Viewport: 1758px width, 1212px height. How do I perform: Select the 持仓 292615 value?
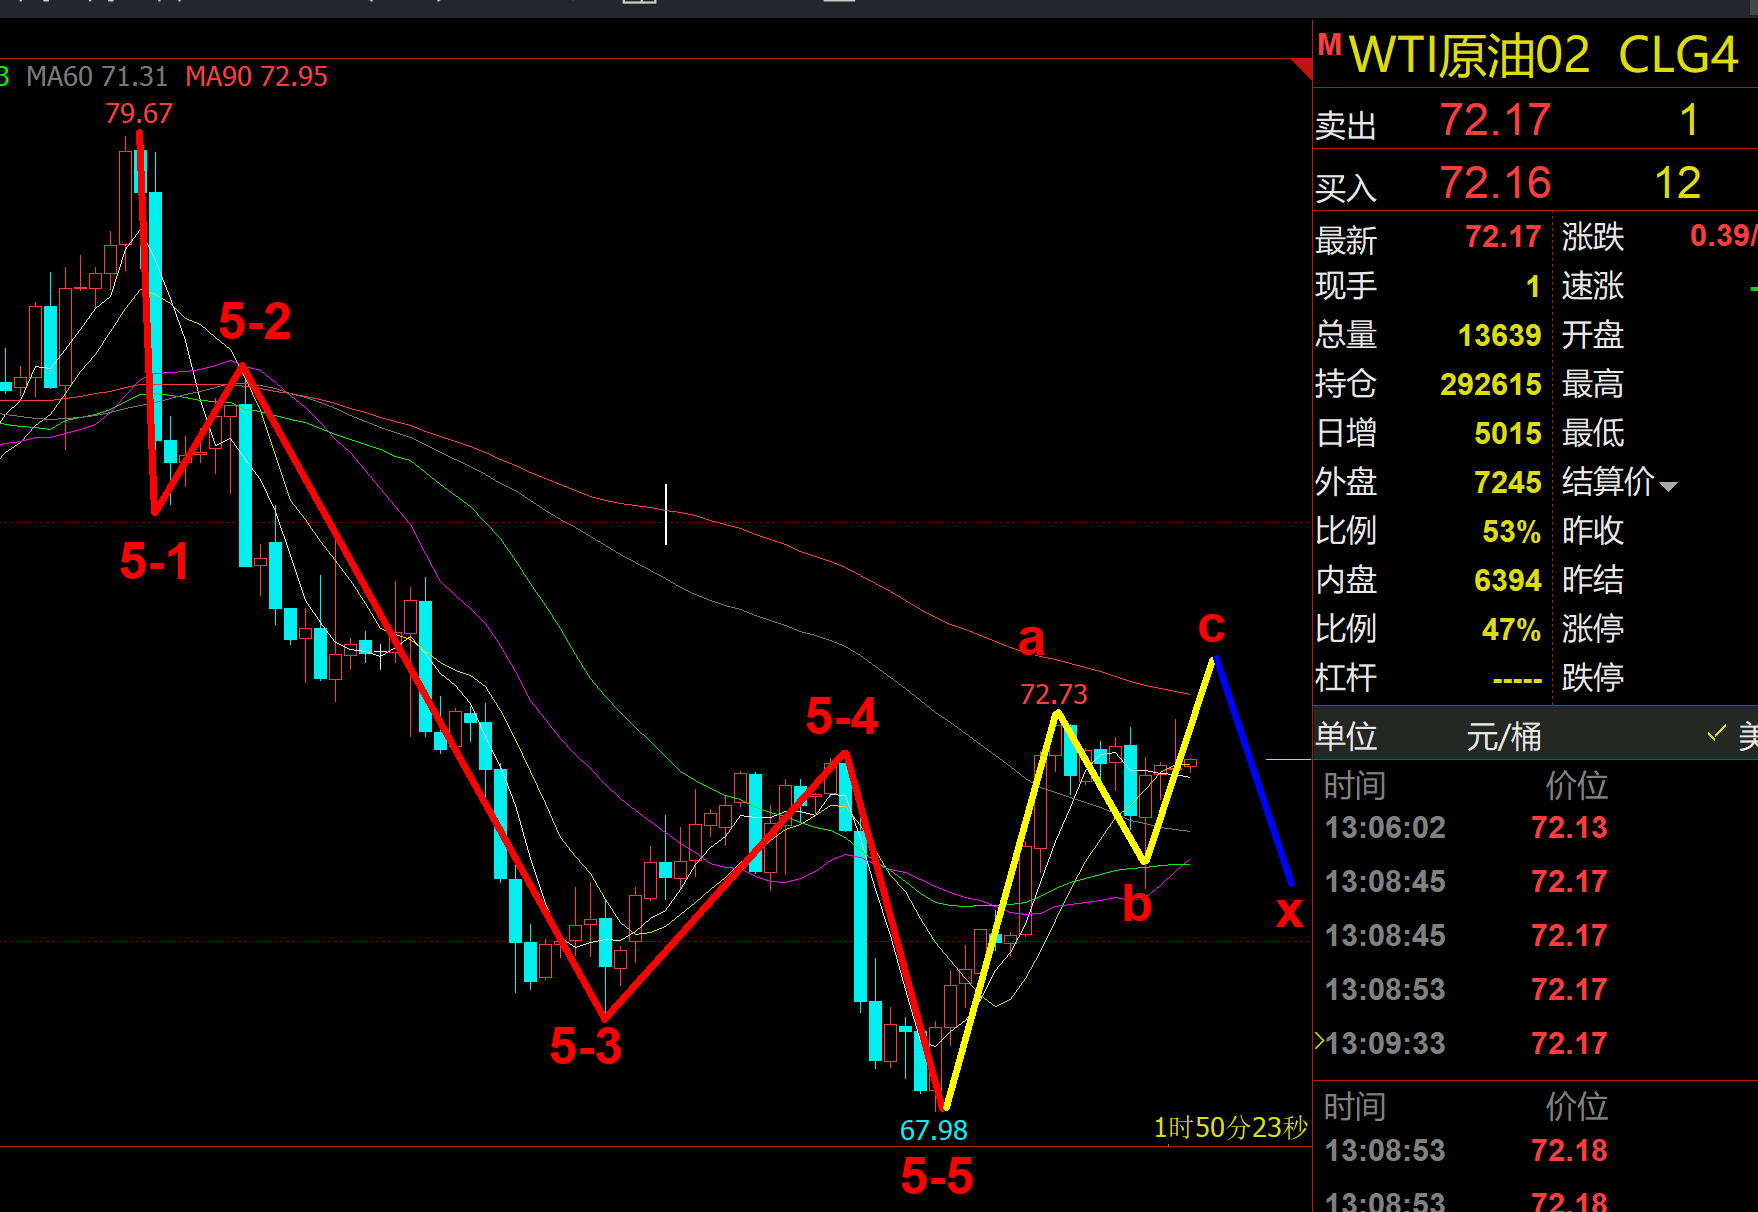[x=1491, y=384]
